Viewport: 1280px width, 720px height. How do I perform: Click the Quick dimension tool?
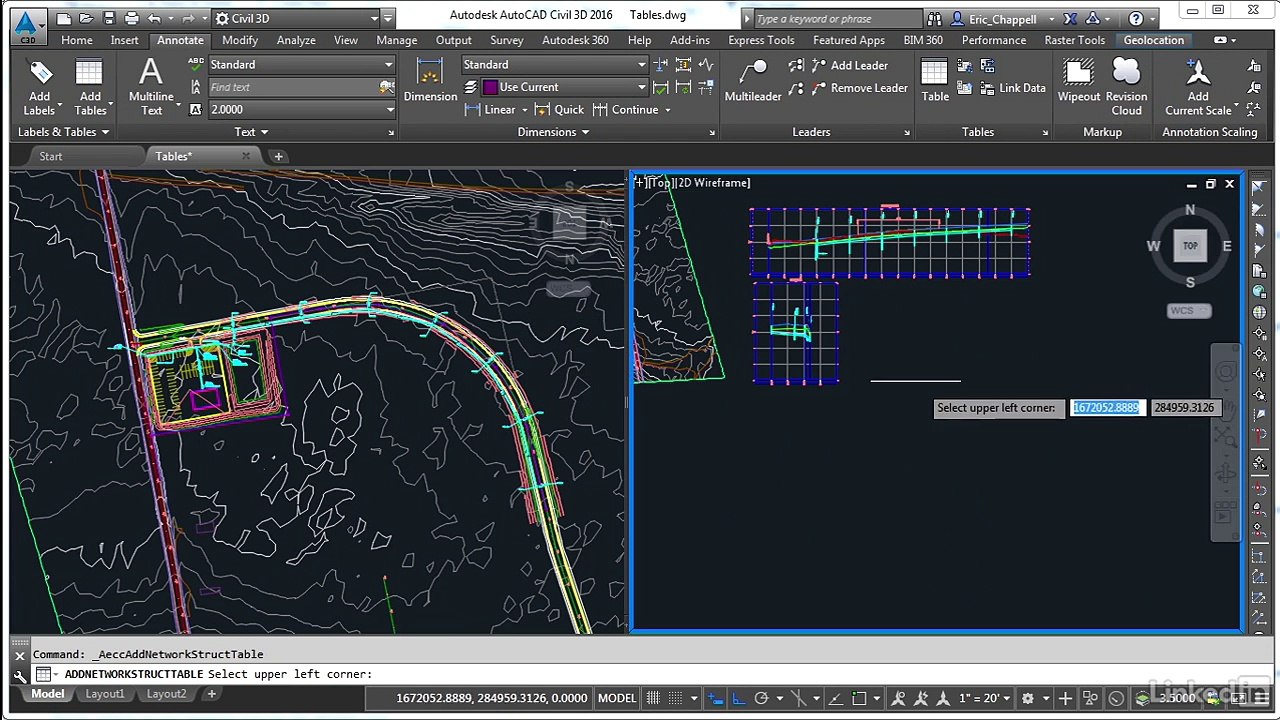[x=559, y=110]
